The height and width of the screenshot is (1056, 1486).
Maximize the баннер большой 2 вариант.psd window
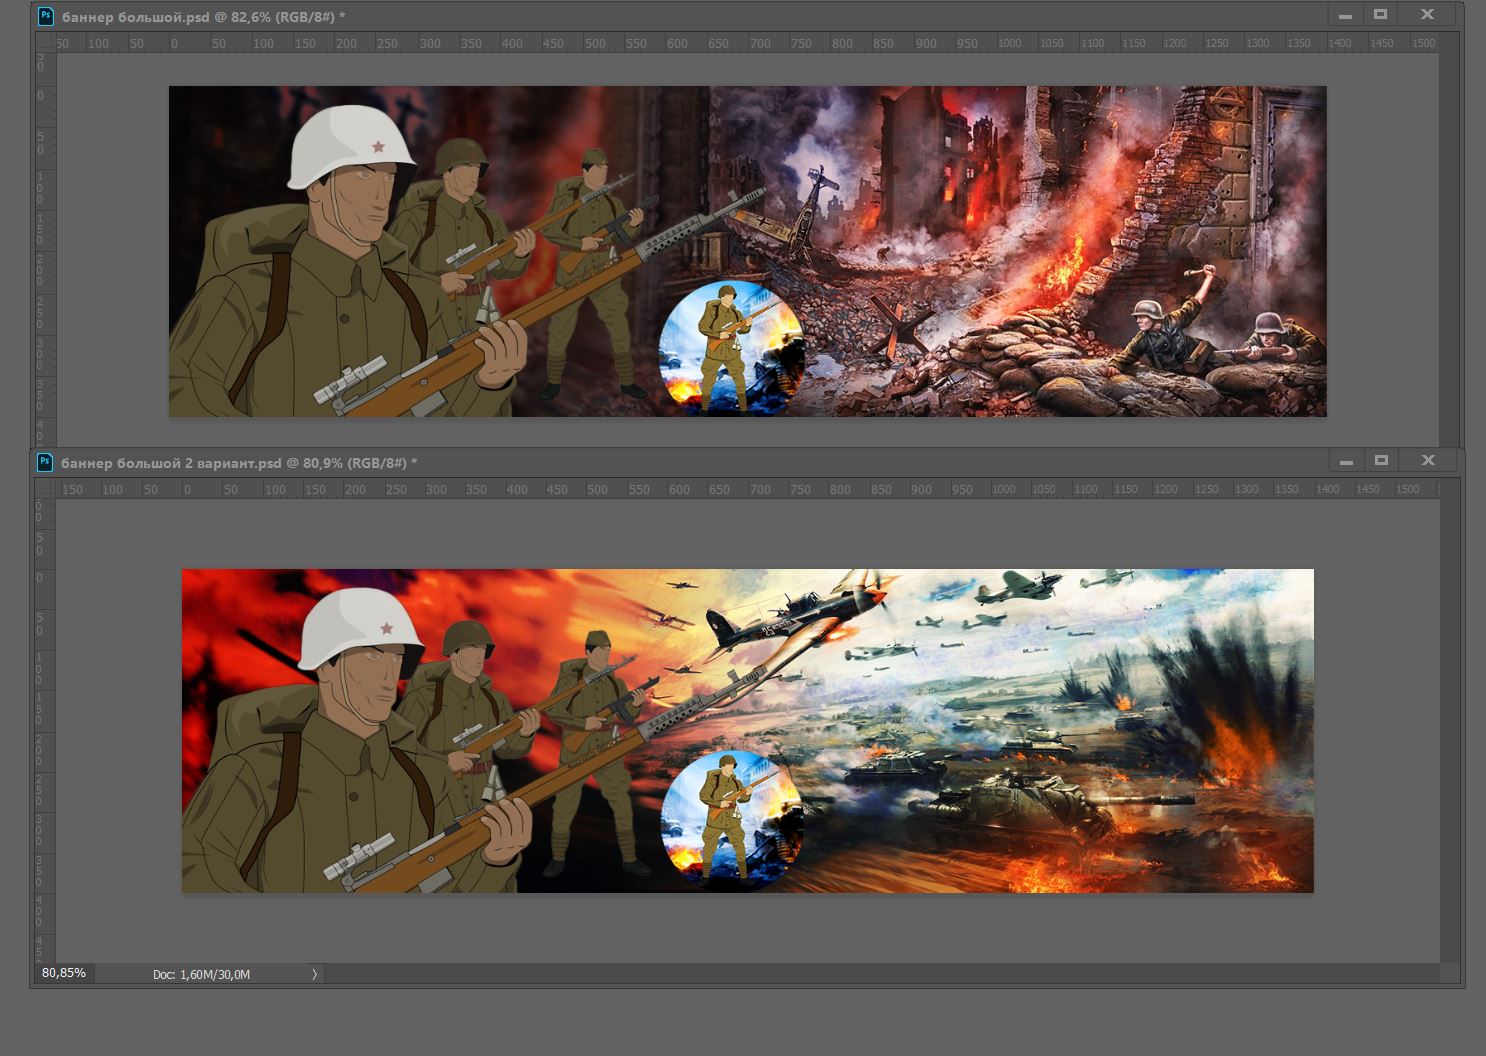pos(1382,461)
